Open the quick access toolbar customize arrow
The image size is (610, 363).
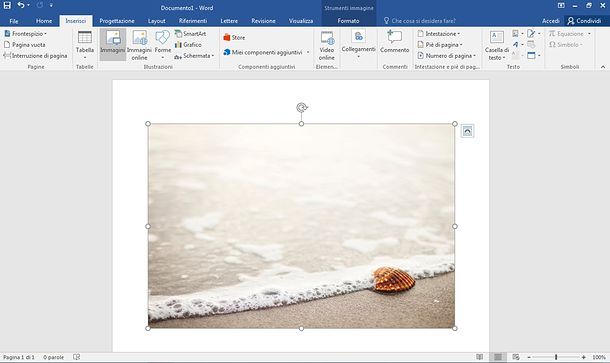pyautogui.click(x=51, y=5)
